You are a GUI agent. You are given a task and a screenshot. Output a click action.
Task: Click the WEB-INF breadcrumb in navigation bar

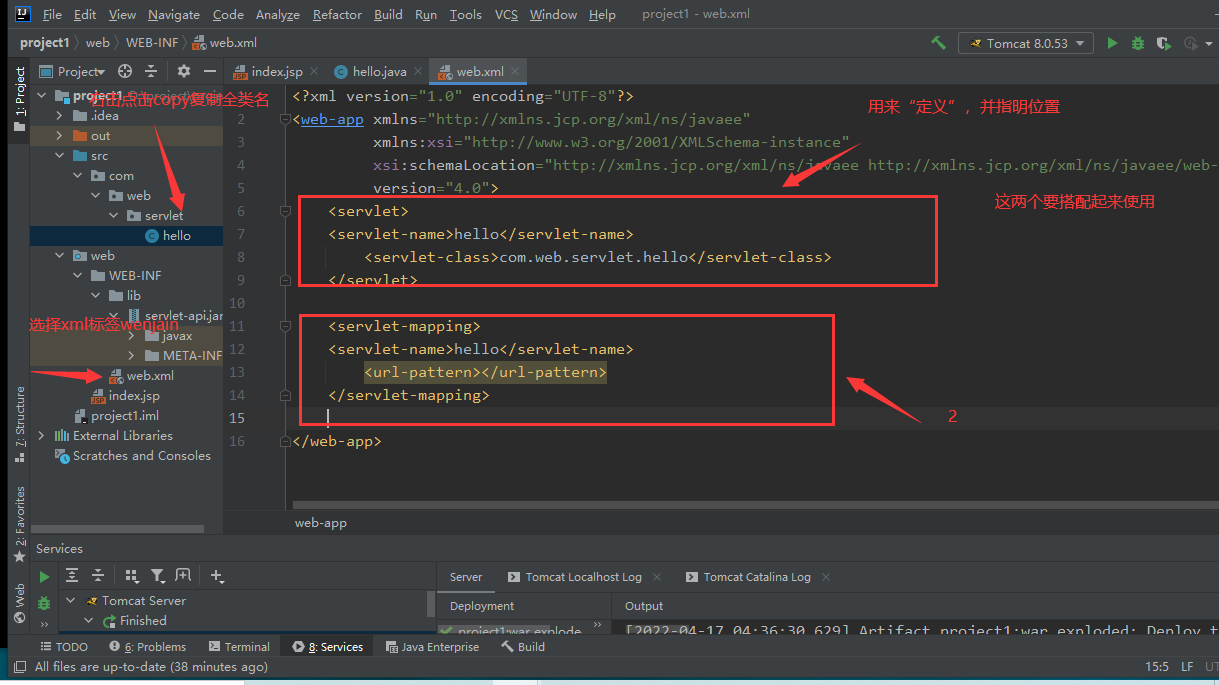[152, 43]
